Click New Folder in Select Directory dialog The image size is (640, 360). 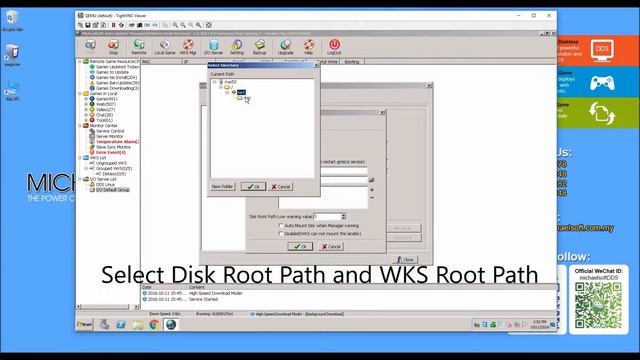pyautogui.click(x=222, y=187)
